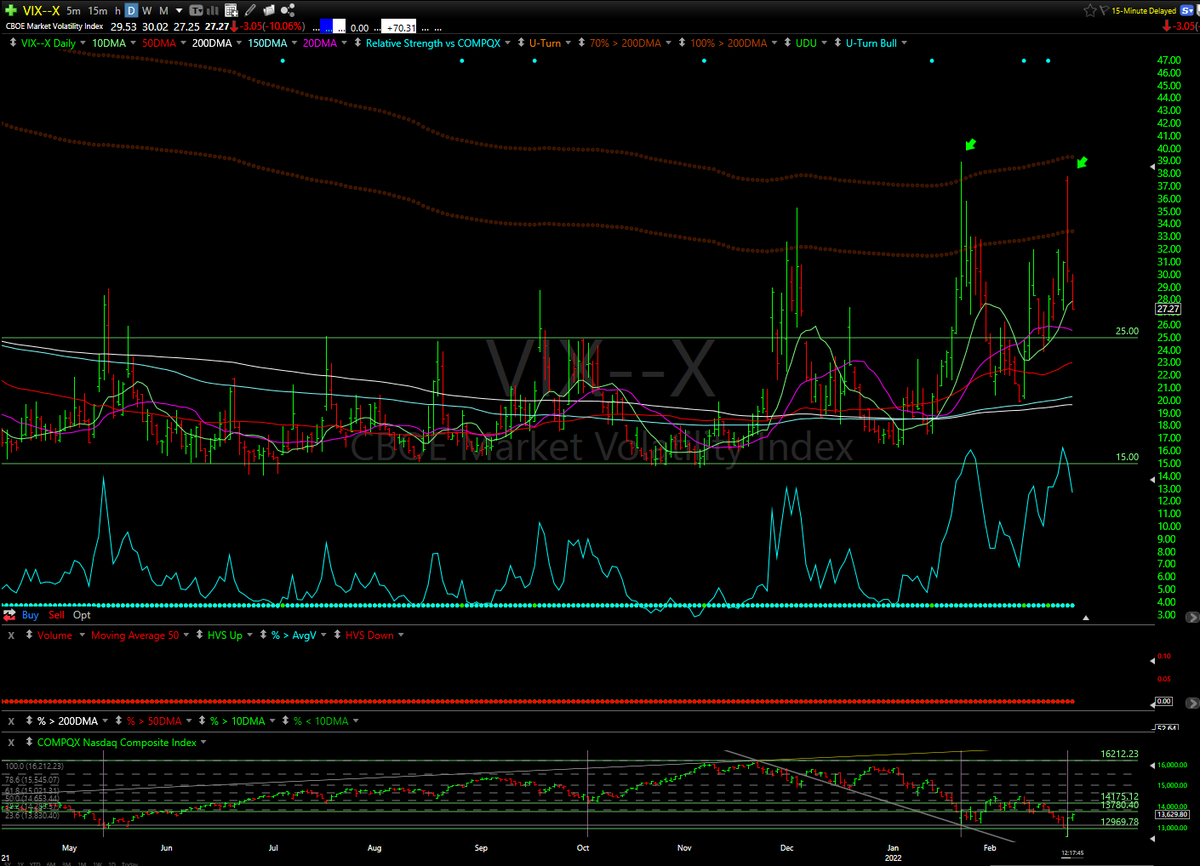Click the flag icon at top right

coord(1104,10)
